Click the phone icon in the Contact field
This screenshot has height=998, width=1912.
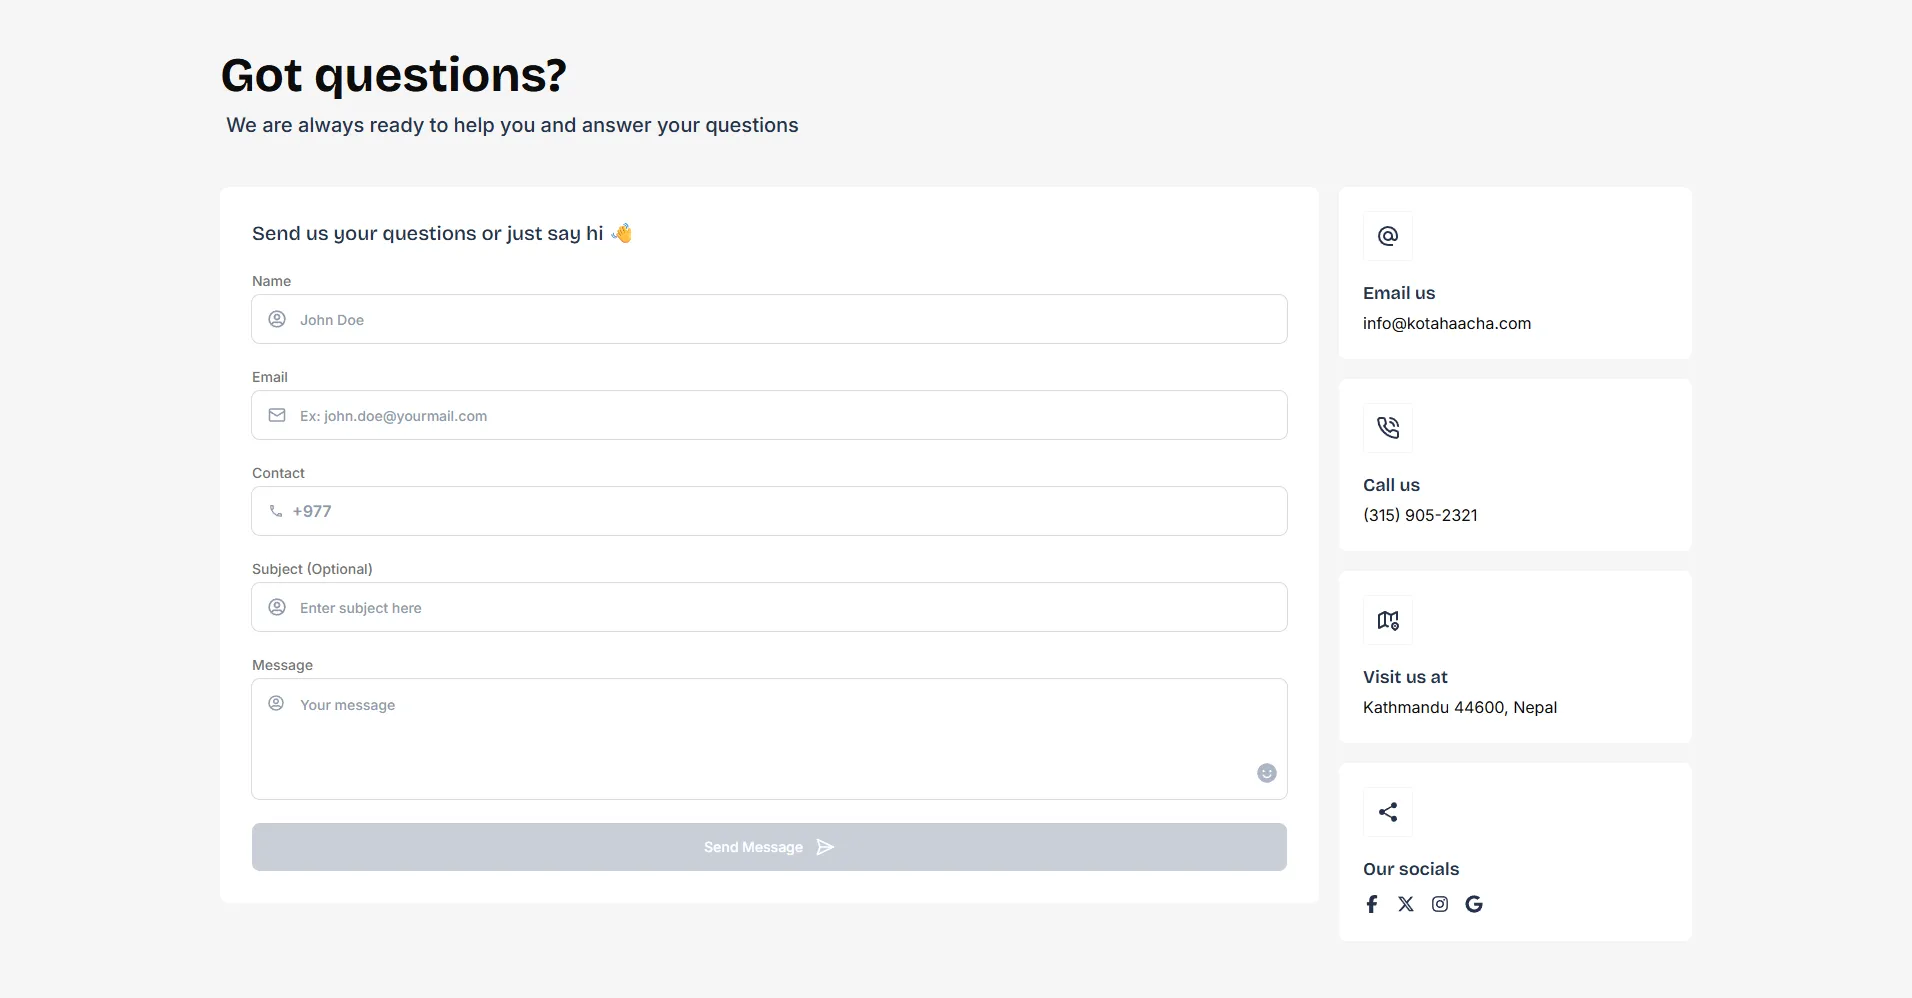point(276,511)
